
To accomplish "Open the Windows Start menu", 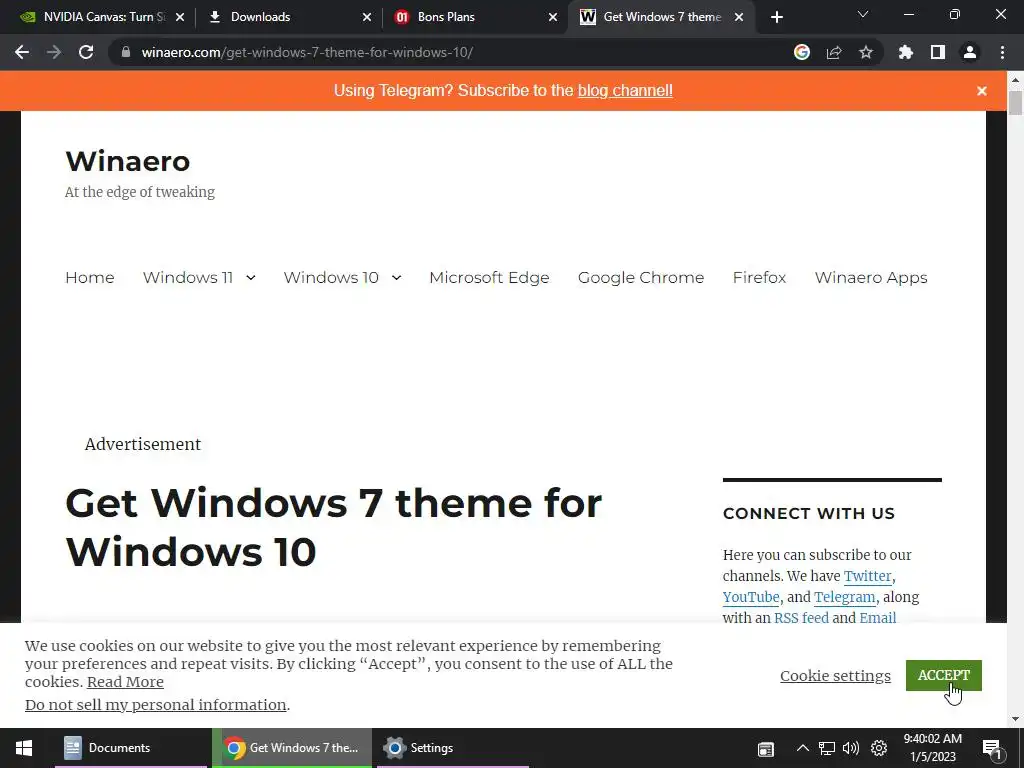I will pyautogui.click(x=24, y=748).
